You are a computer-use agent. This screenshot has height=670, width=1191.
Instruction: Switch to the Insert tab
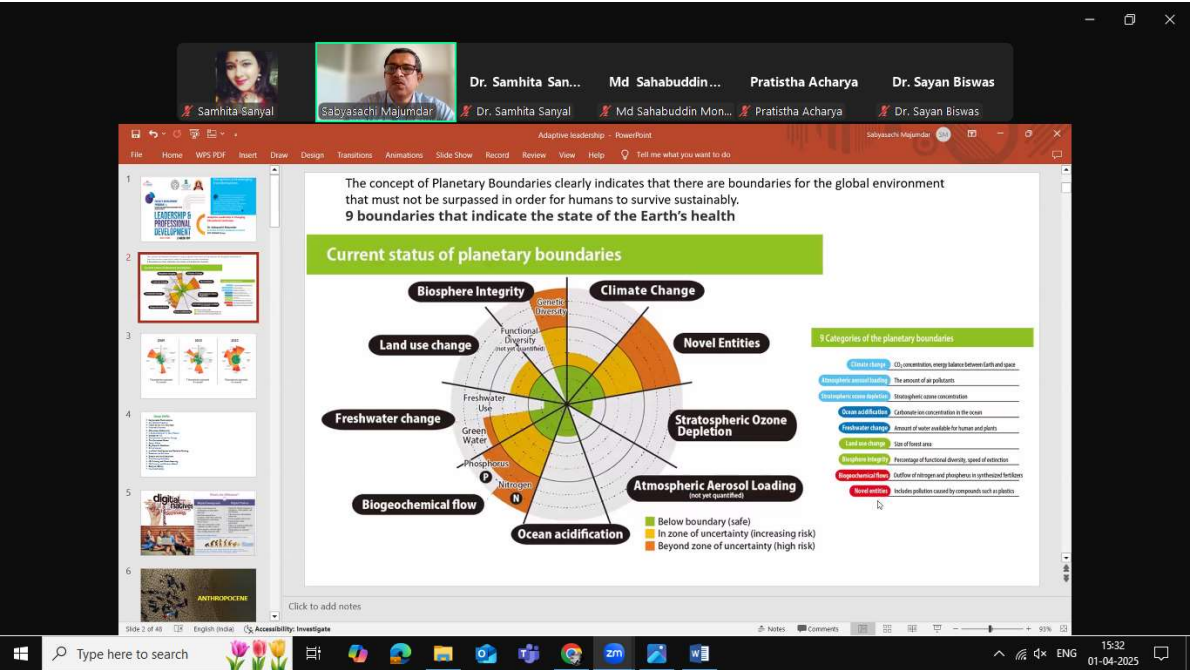(x=248, y=155)
